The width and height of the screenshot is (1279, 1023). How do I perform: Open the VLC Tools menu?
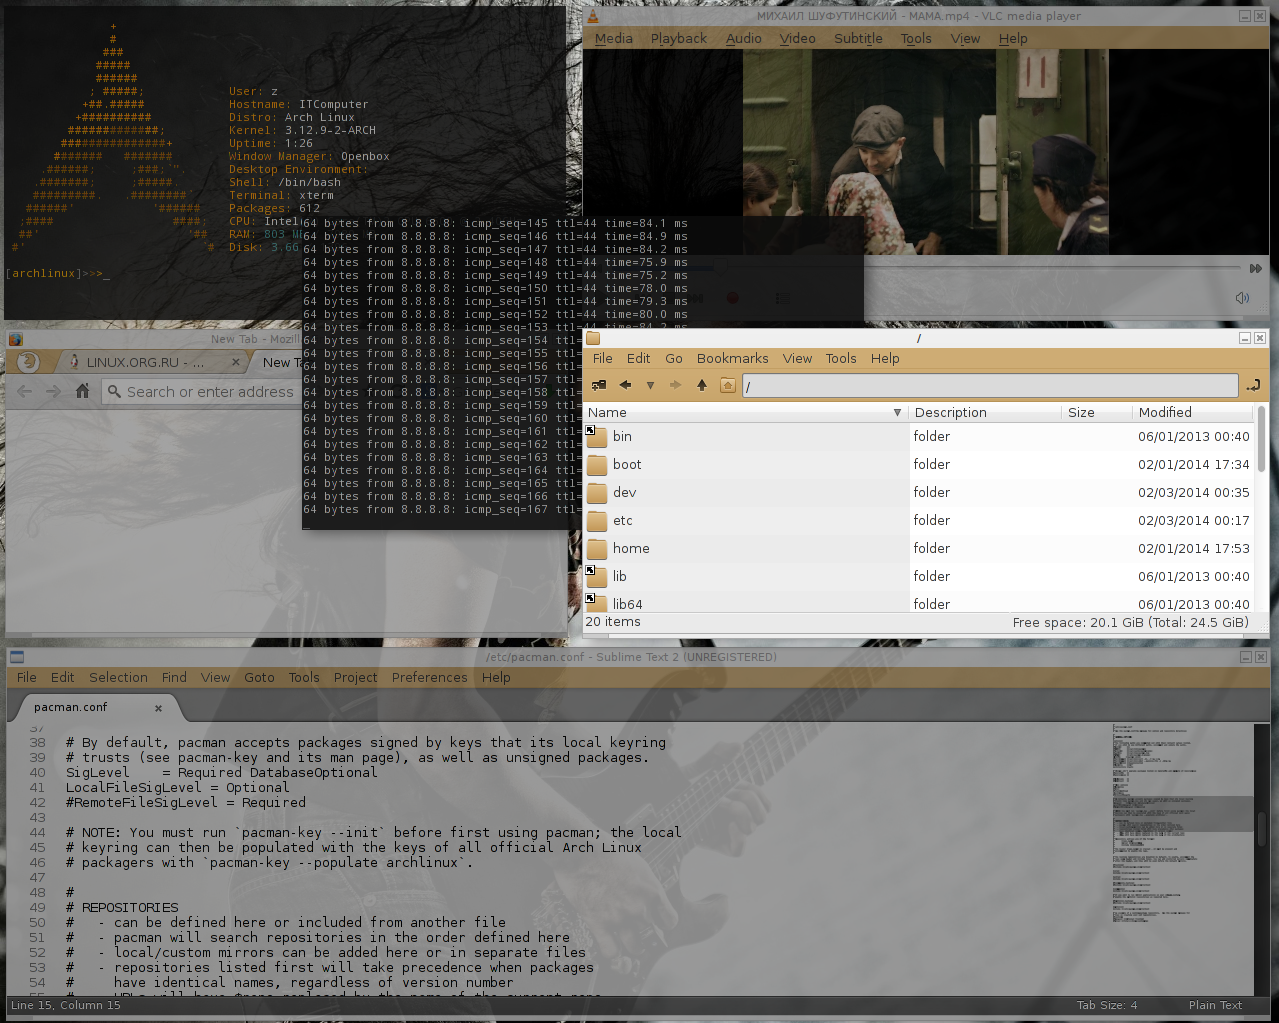point(916,38)
